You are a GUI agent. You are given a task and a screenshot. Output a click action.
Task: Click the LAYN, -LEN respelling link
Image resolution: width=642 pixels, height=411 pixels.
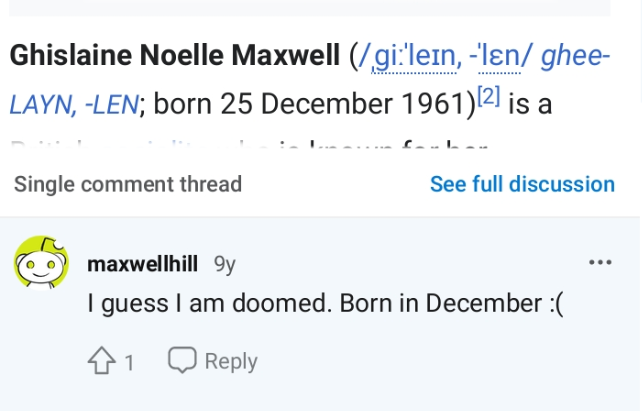(74, 104)
